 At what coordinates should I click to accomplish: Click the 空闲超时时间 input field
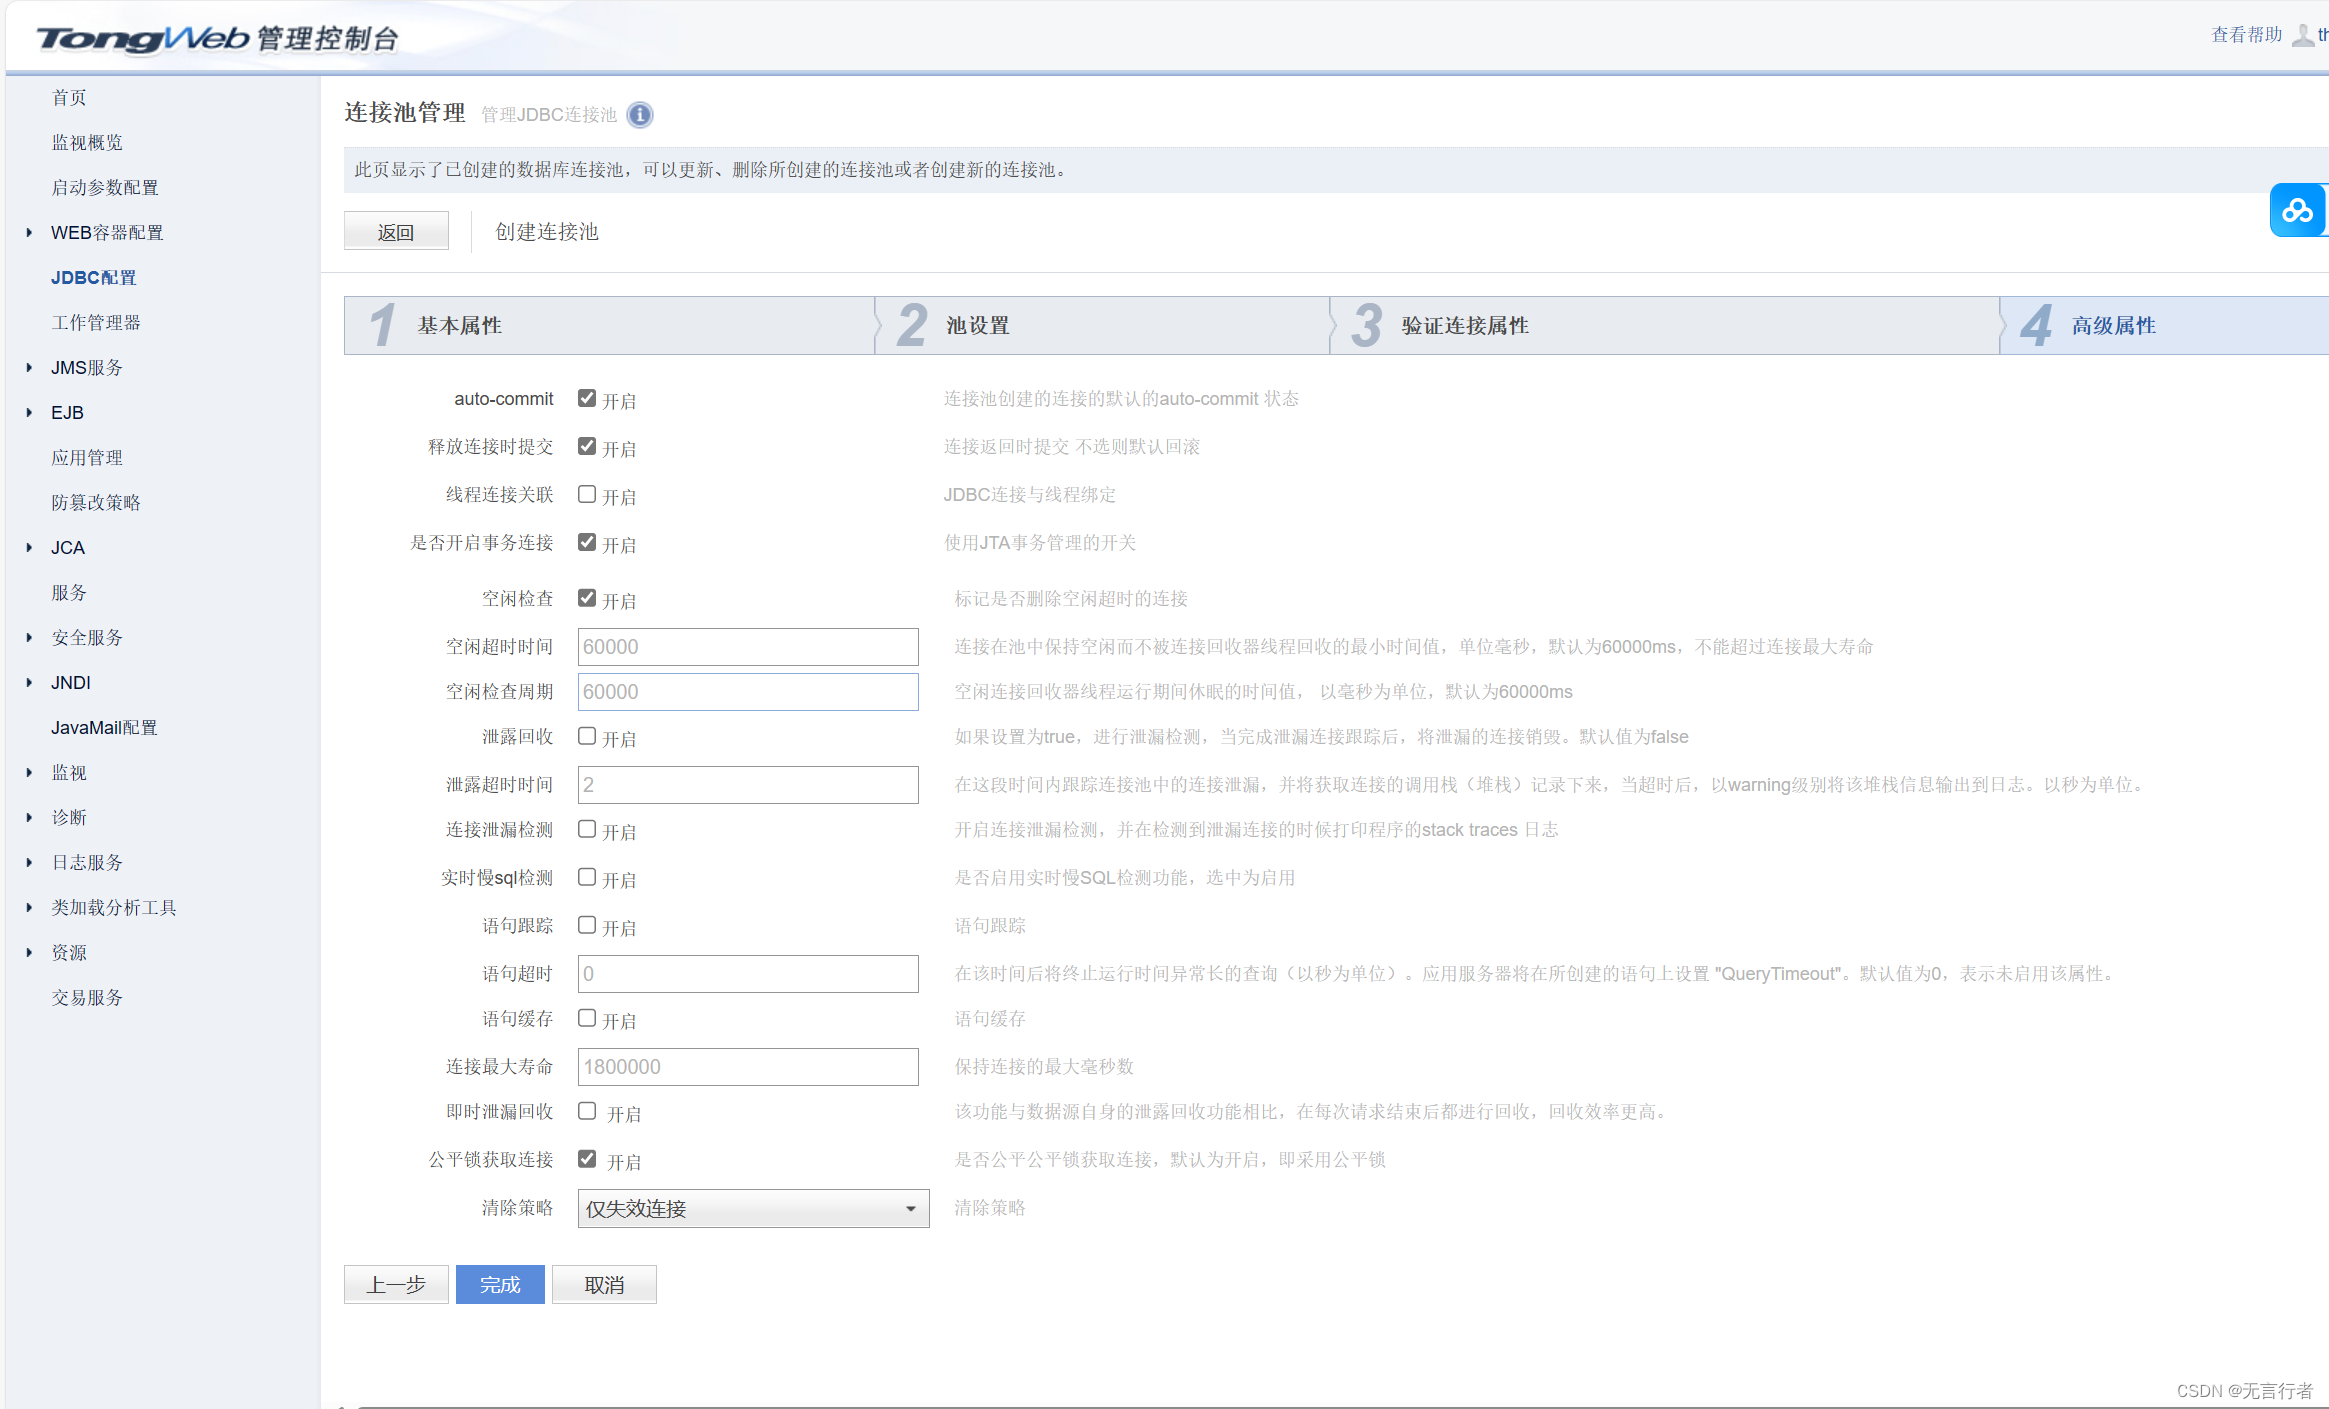point(747,647)
